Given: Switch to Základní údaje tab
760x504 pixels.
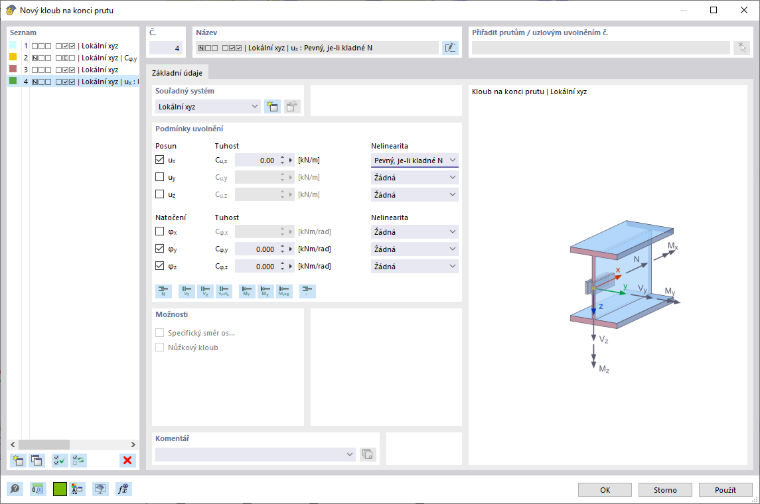Looking at the screenshot, I should pyautogui.click(x=177, y=73).
